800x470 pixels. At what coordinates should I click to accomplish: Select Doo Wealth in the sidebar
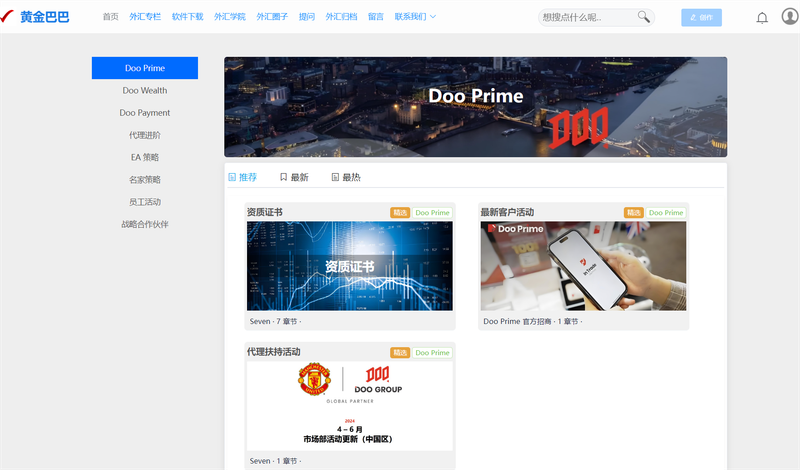[145, 90]
